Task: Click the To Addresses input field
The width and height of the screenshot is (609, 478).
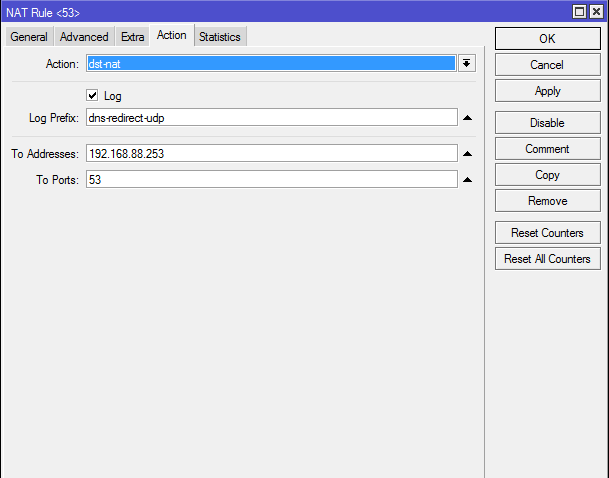Action: [x=271, y=153]
